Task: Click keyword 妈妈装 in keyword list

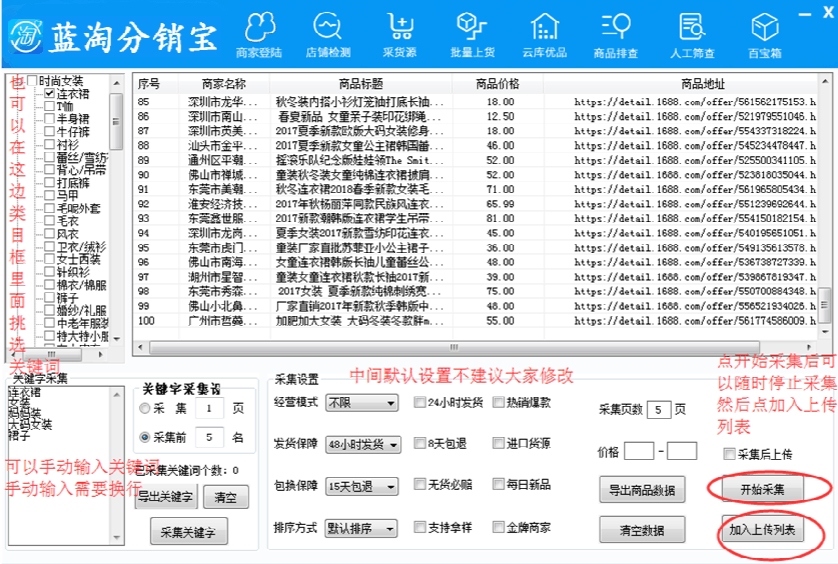Action: point(25,413)
